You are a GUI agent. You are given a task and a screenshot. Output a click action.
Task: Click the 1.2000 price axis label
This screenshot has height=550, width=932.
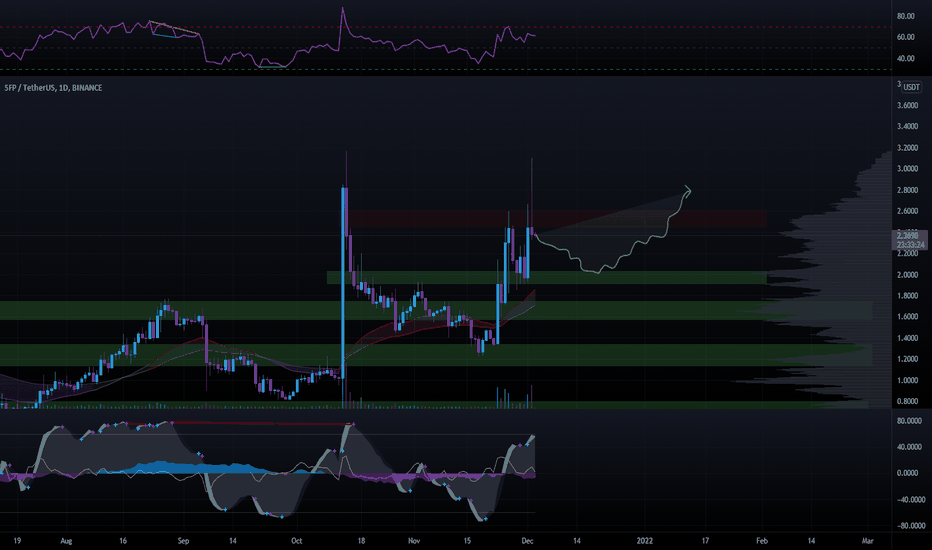[907, 359]
